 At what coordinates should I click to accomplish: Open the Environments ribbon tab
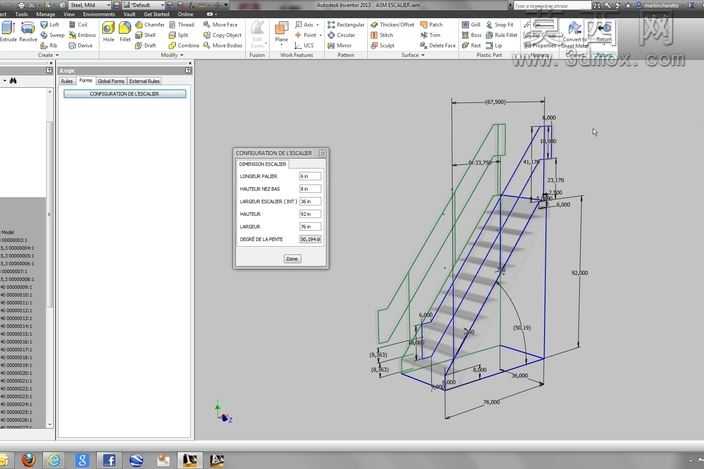pyautogui.click(x=99, y=14)
